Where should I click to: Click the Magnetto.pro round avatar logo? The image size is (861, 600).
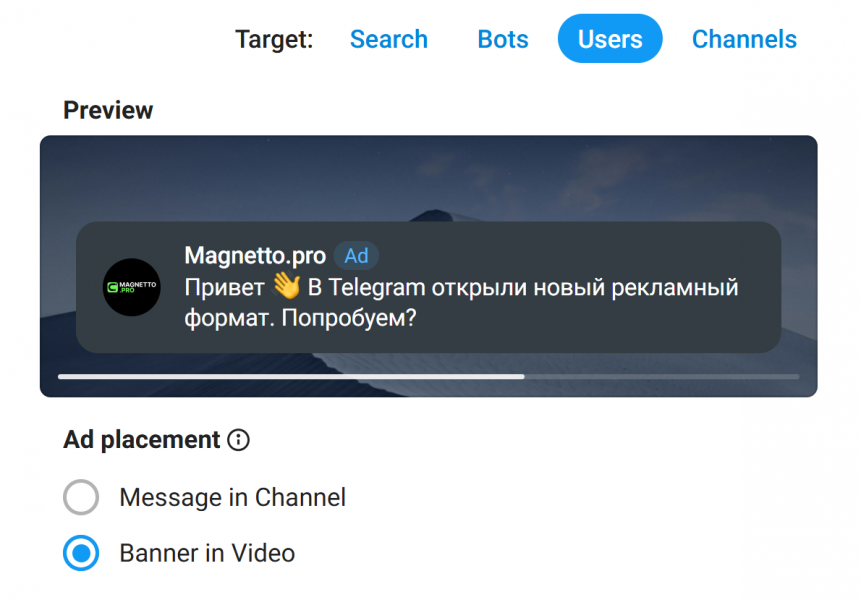tap(132, 287)
